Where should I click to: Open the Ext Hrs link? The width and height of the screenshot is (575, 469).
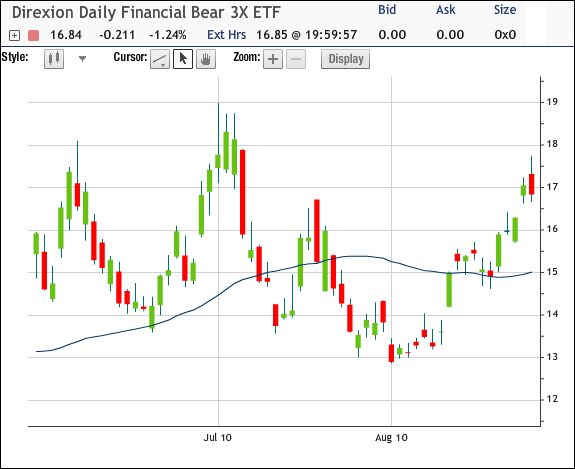[x=226, y=35]
